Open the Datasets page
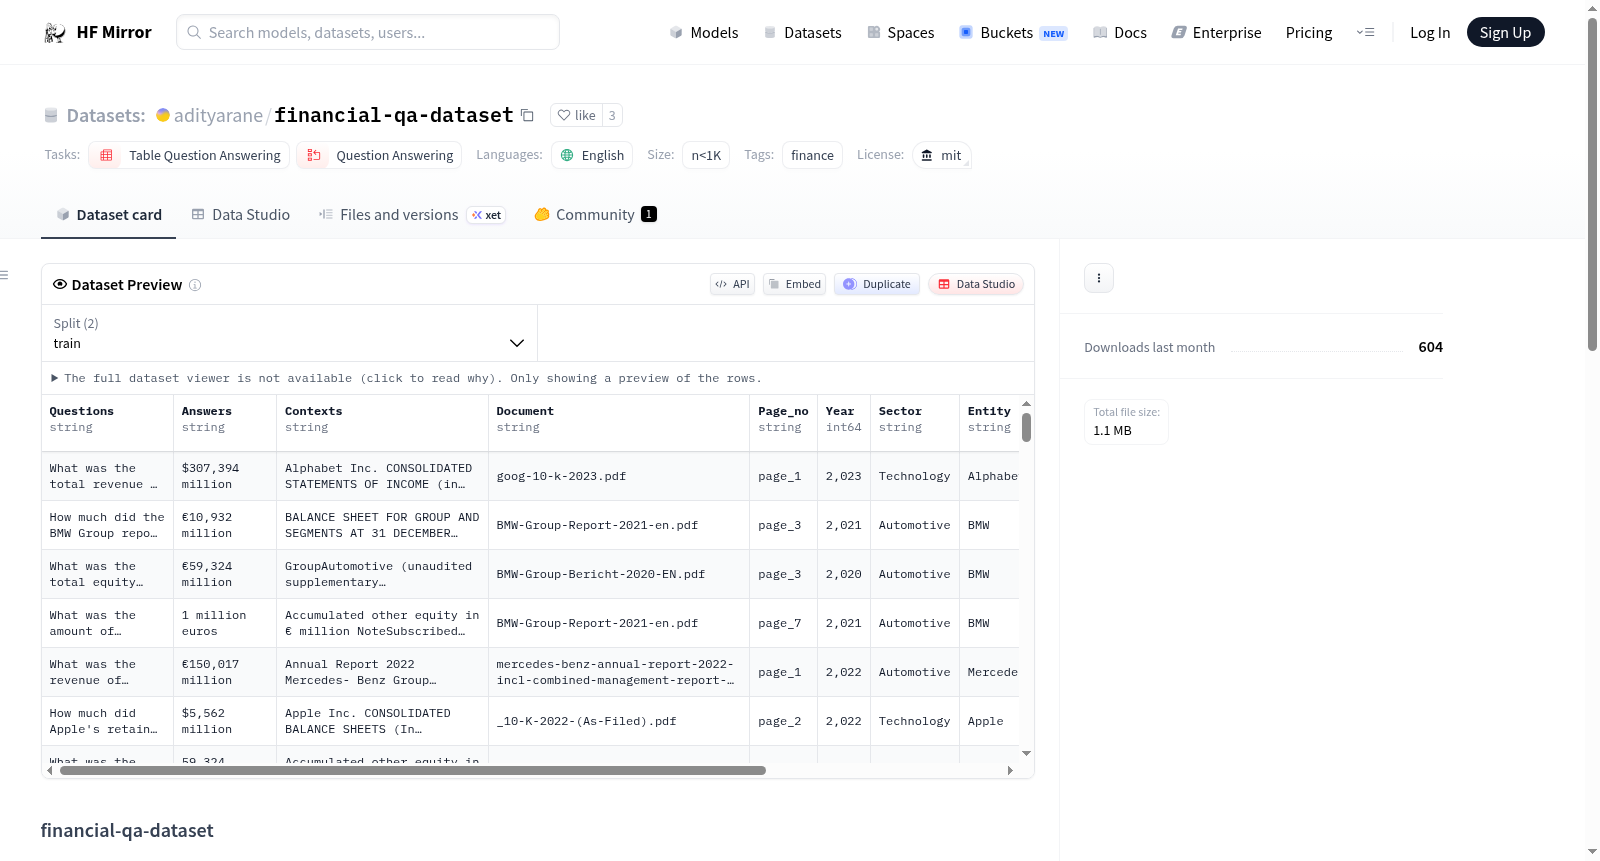 coord(803,33)
